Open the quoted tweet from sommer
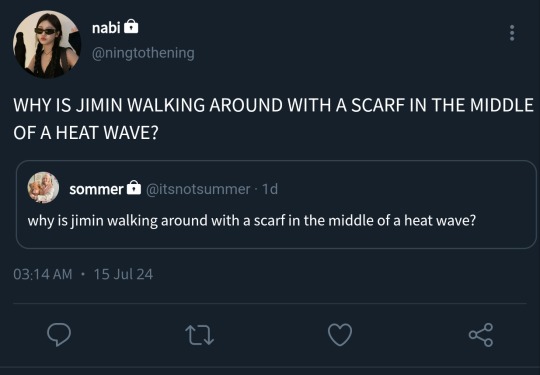Image resolution: width=540 pixels, height=375 pixels. (276, 204)
